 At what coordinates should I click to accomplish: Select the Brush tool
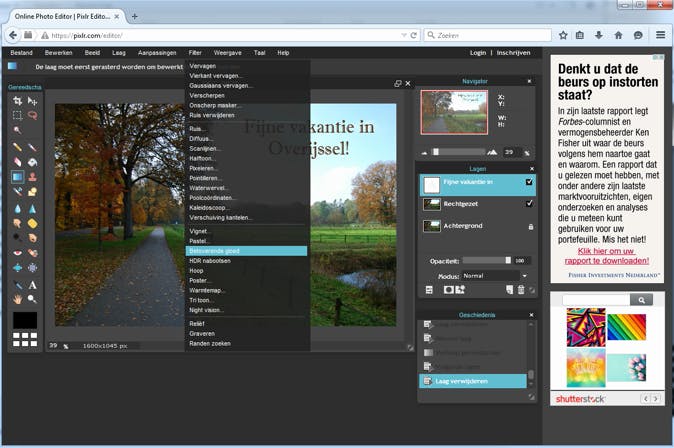click(32, 147)
